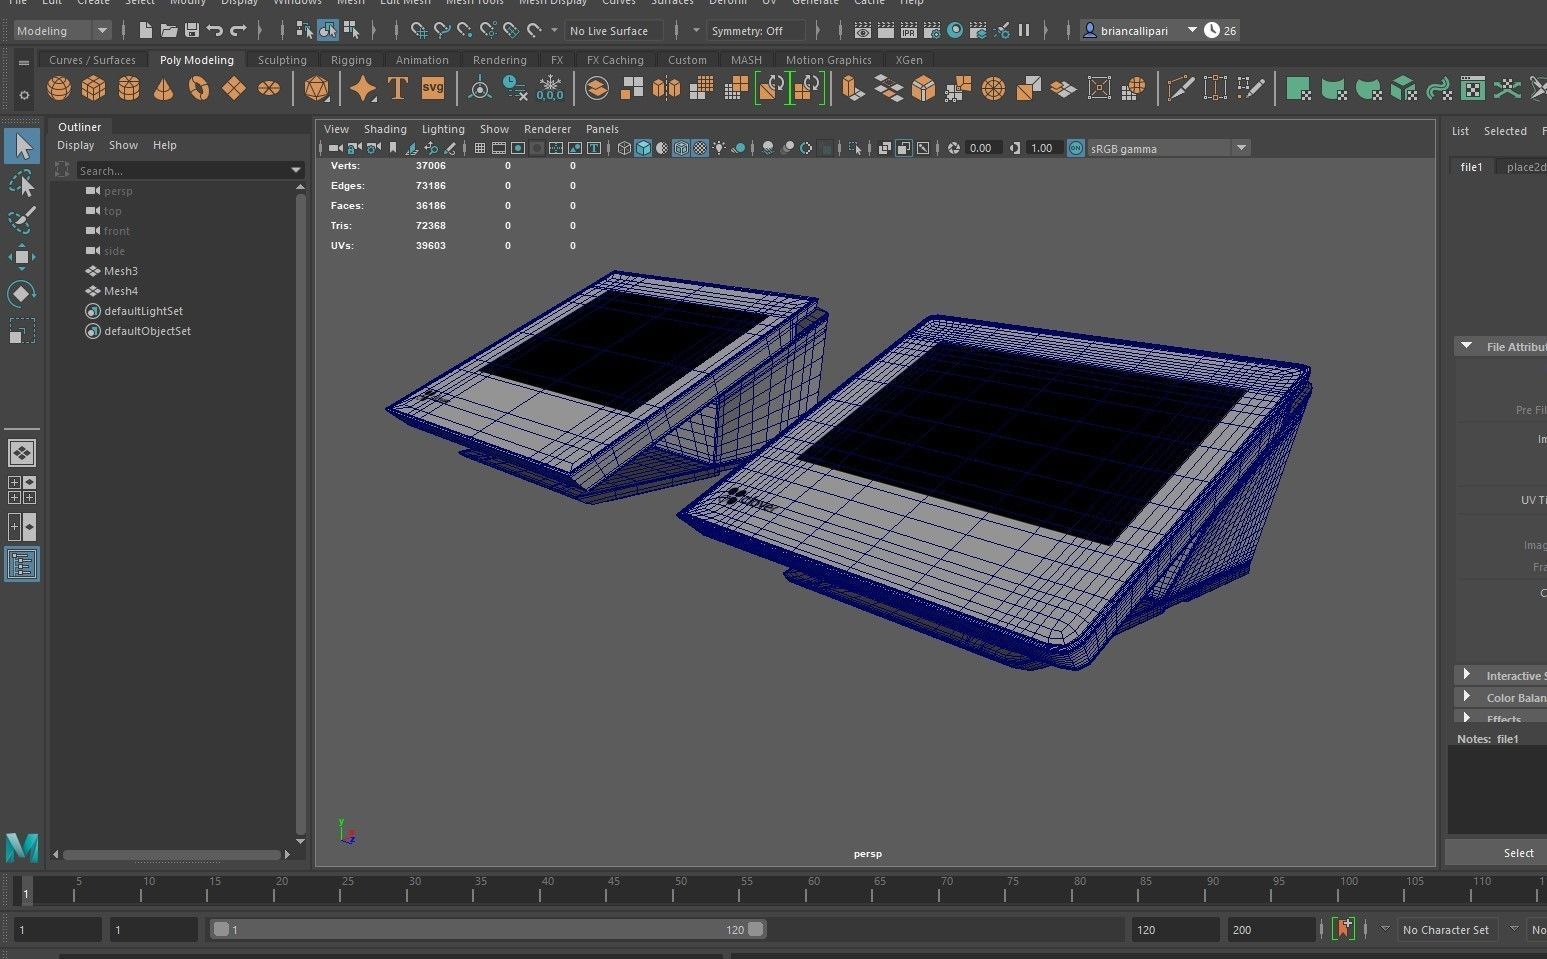Toggle film gate in viewport toolbar
Screen dimensions: 1547x959
coord(499,148)
